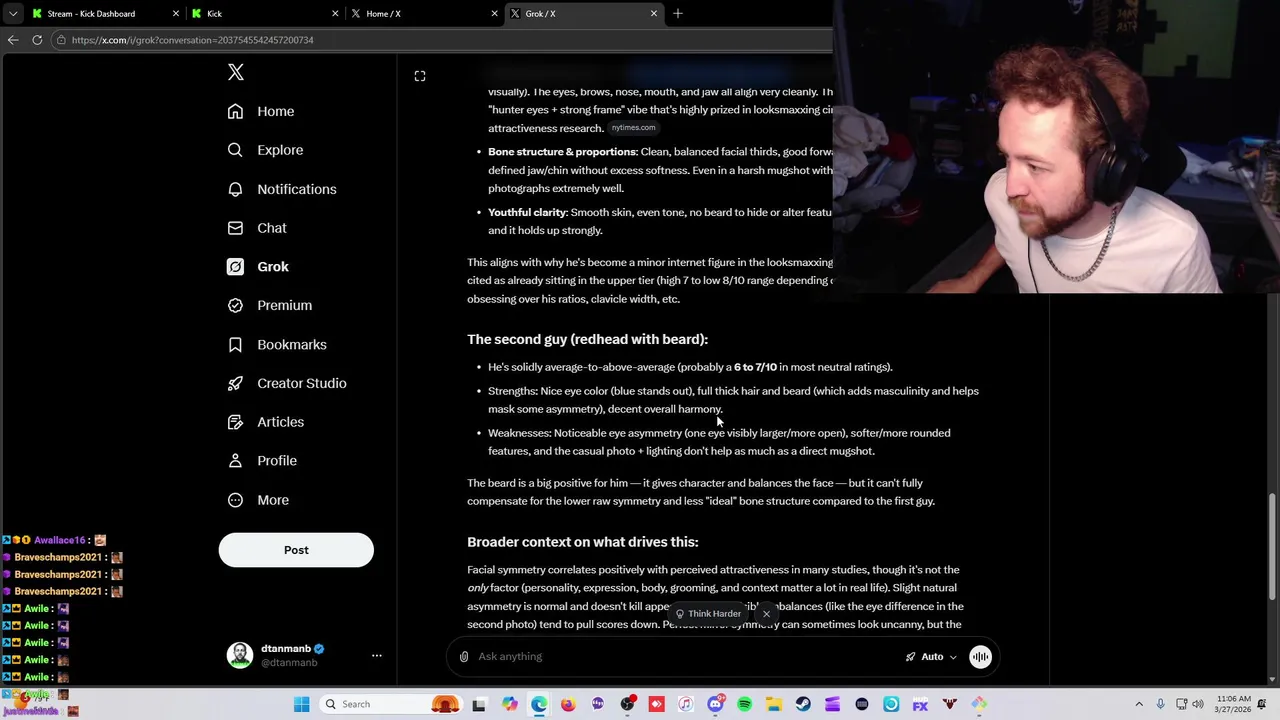Click the Bookmarks ribbon icon
Image resolution: width=1280 pixels, height=720 pixels.
click(x=235, y=344)
